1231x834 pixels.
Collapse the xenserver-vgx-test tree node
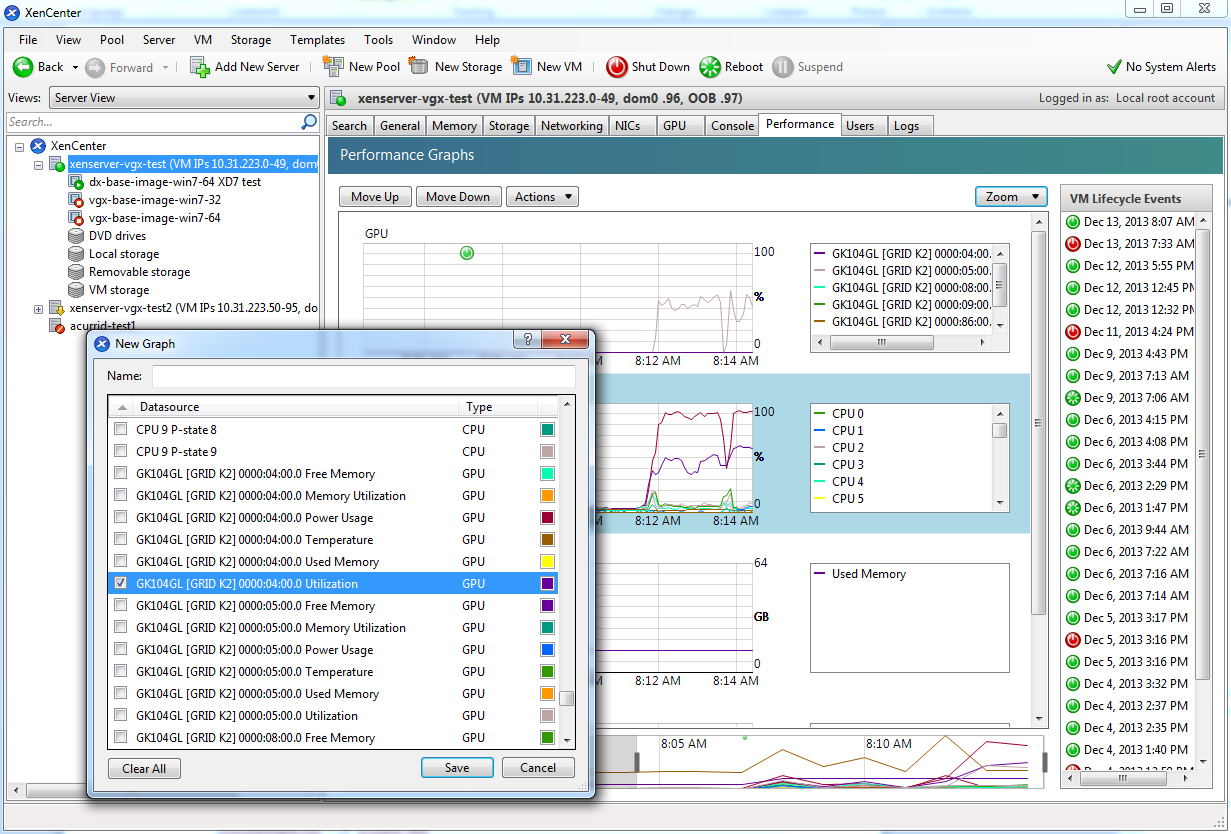pos(37,164)
